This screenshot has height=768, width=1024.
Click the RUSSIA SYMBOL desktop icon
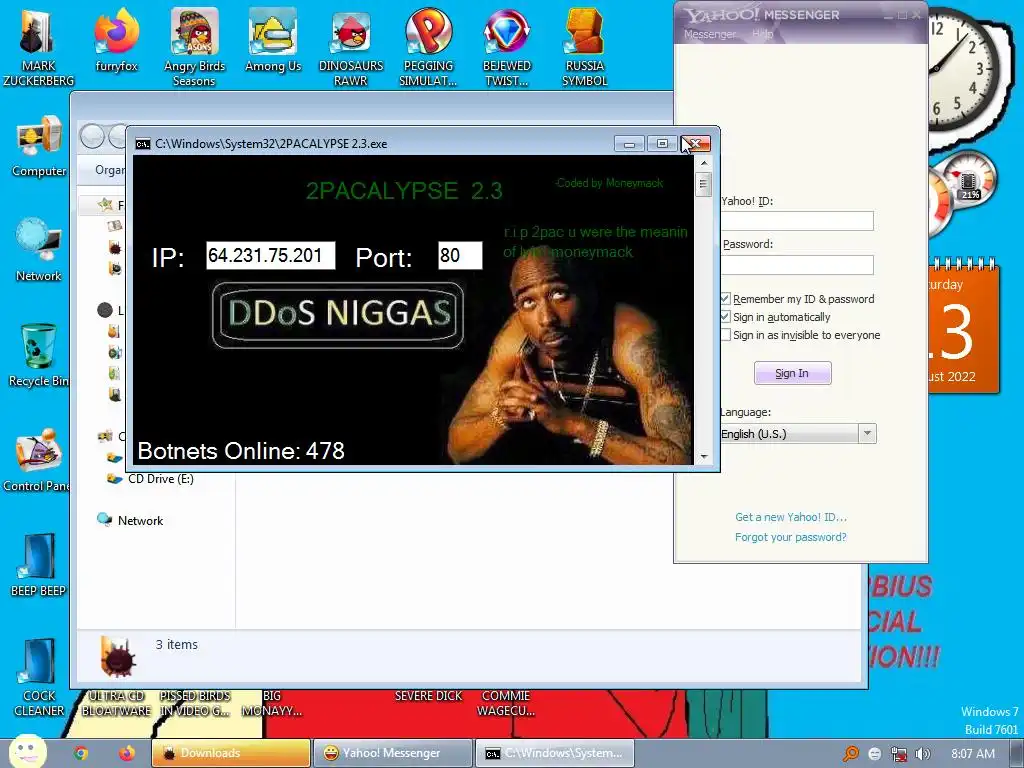pos(584,46)
